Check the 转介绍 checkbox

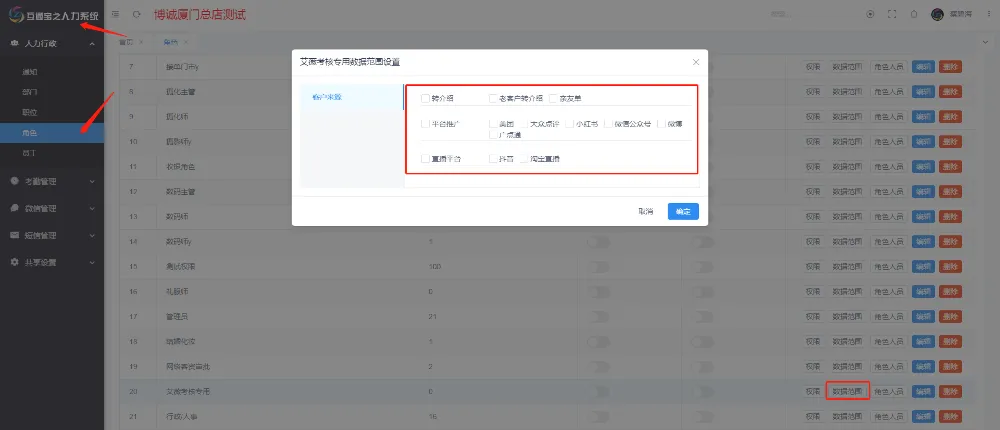425,99
